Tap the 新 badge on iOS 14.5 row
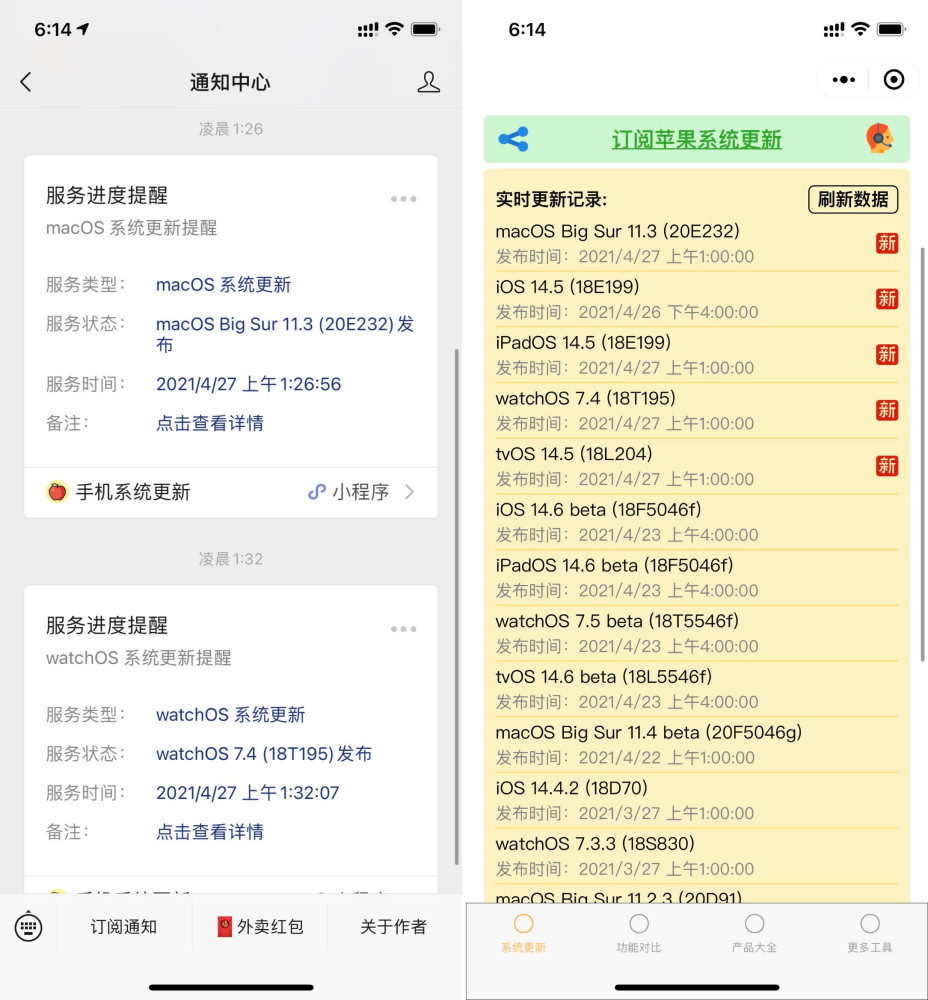 tap(887, 298)
